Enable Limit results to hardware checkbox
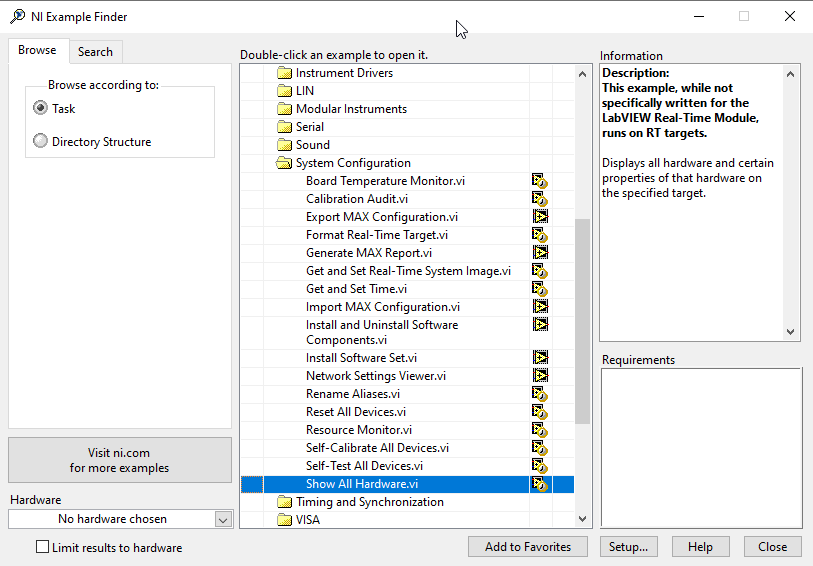Viewport: 813px width, 566px height. coord(42,547)
